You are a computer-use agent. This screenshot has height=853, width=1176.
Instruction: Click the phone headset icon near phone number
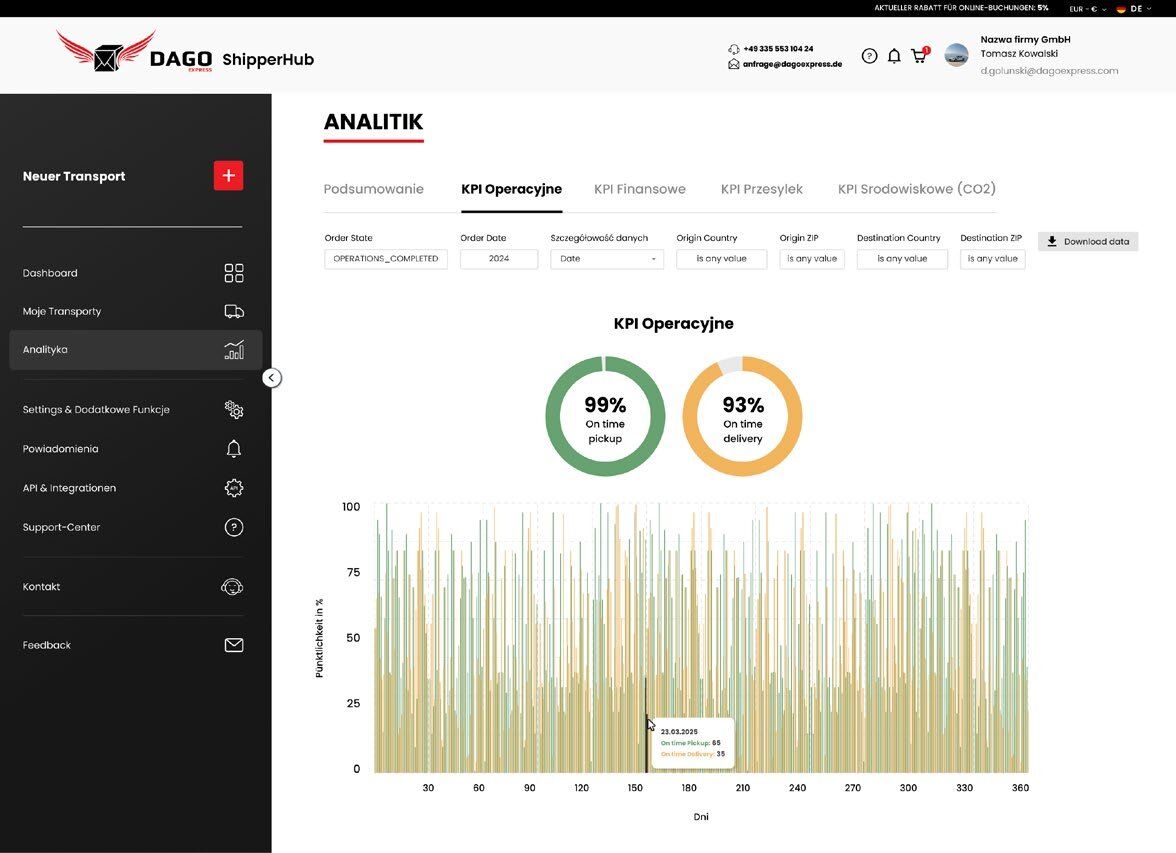734,49
